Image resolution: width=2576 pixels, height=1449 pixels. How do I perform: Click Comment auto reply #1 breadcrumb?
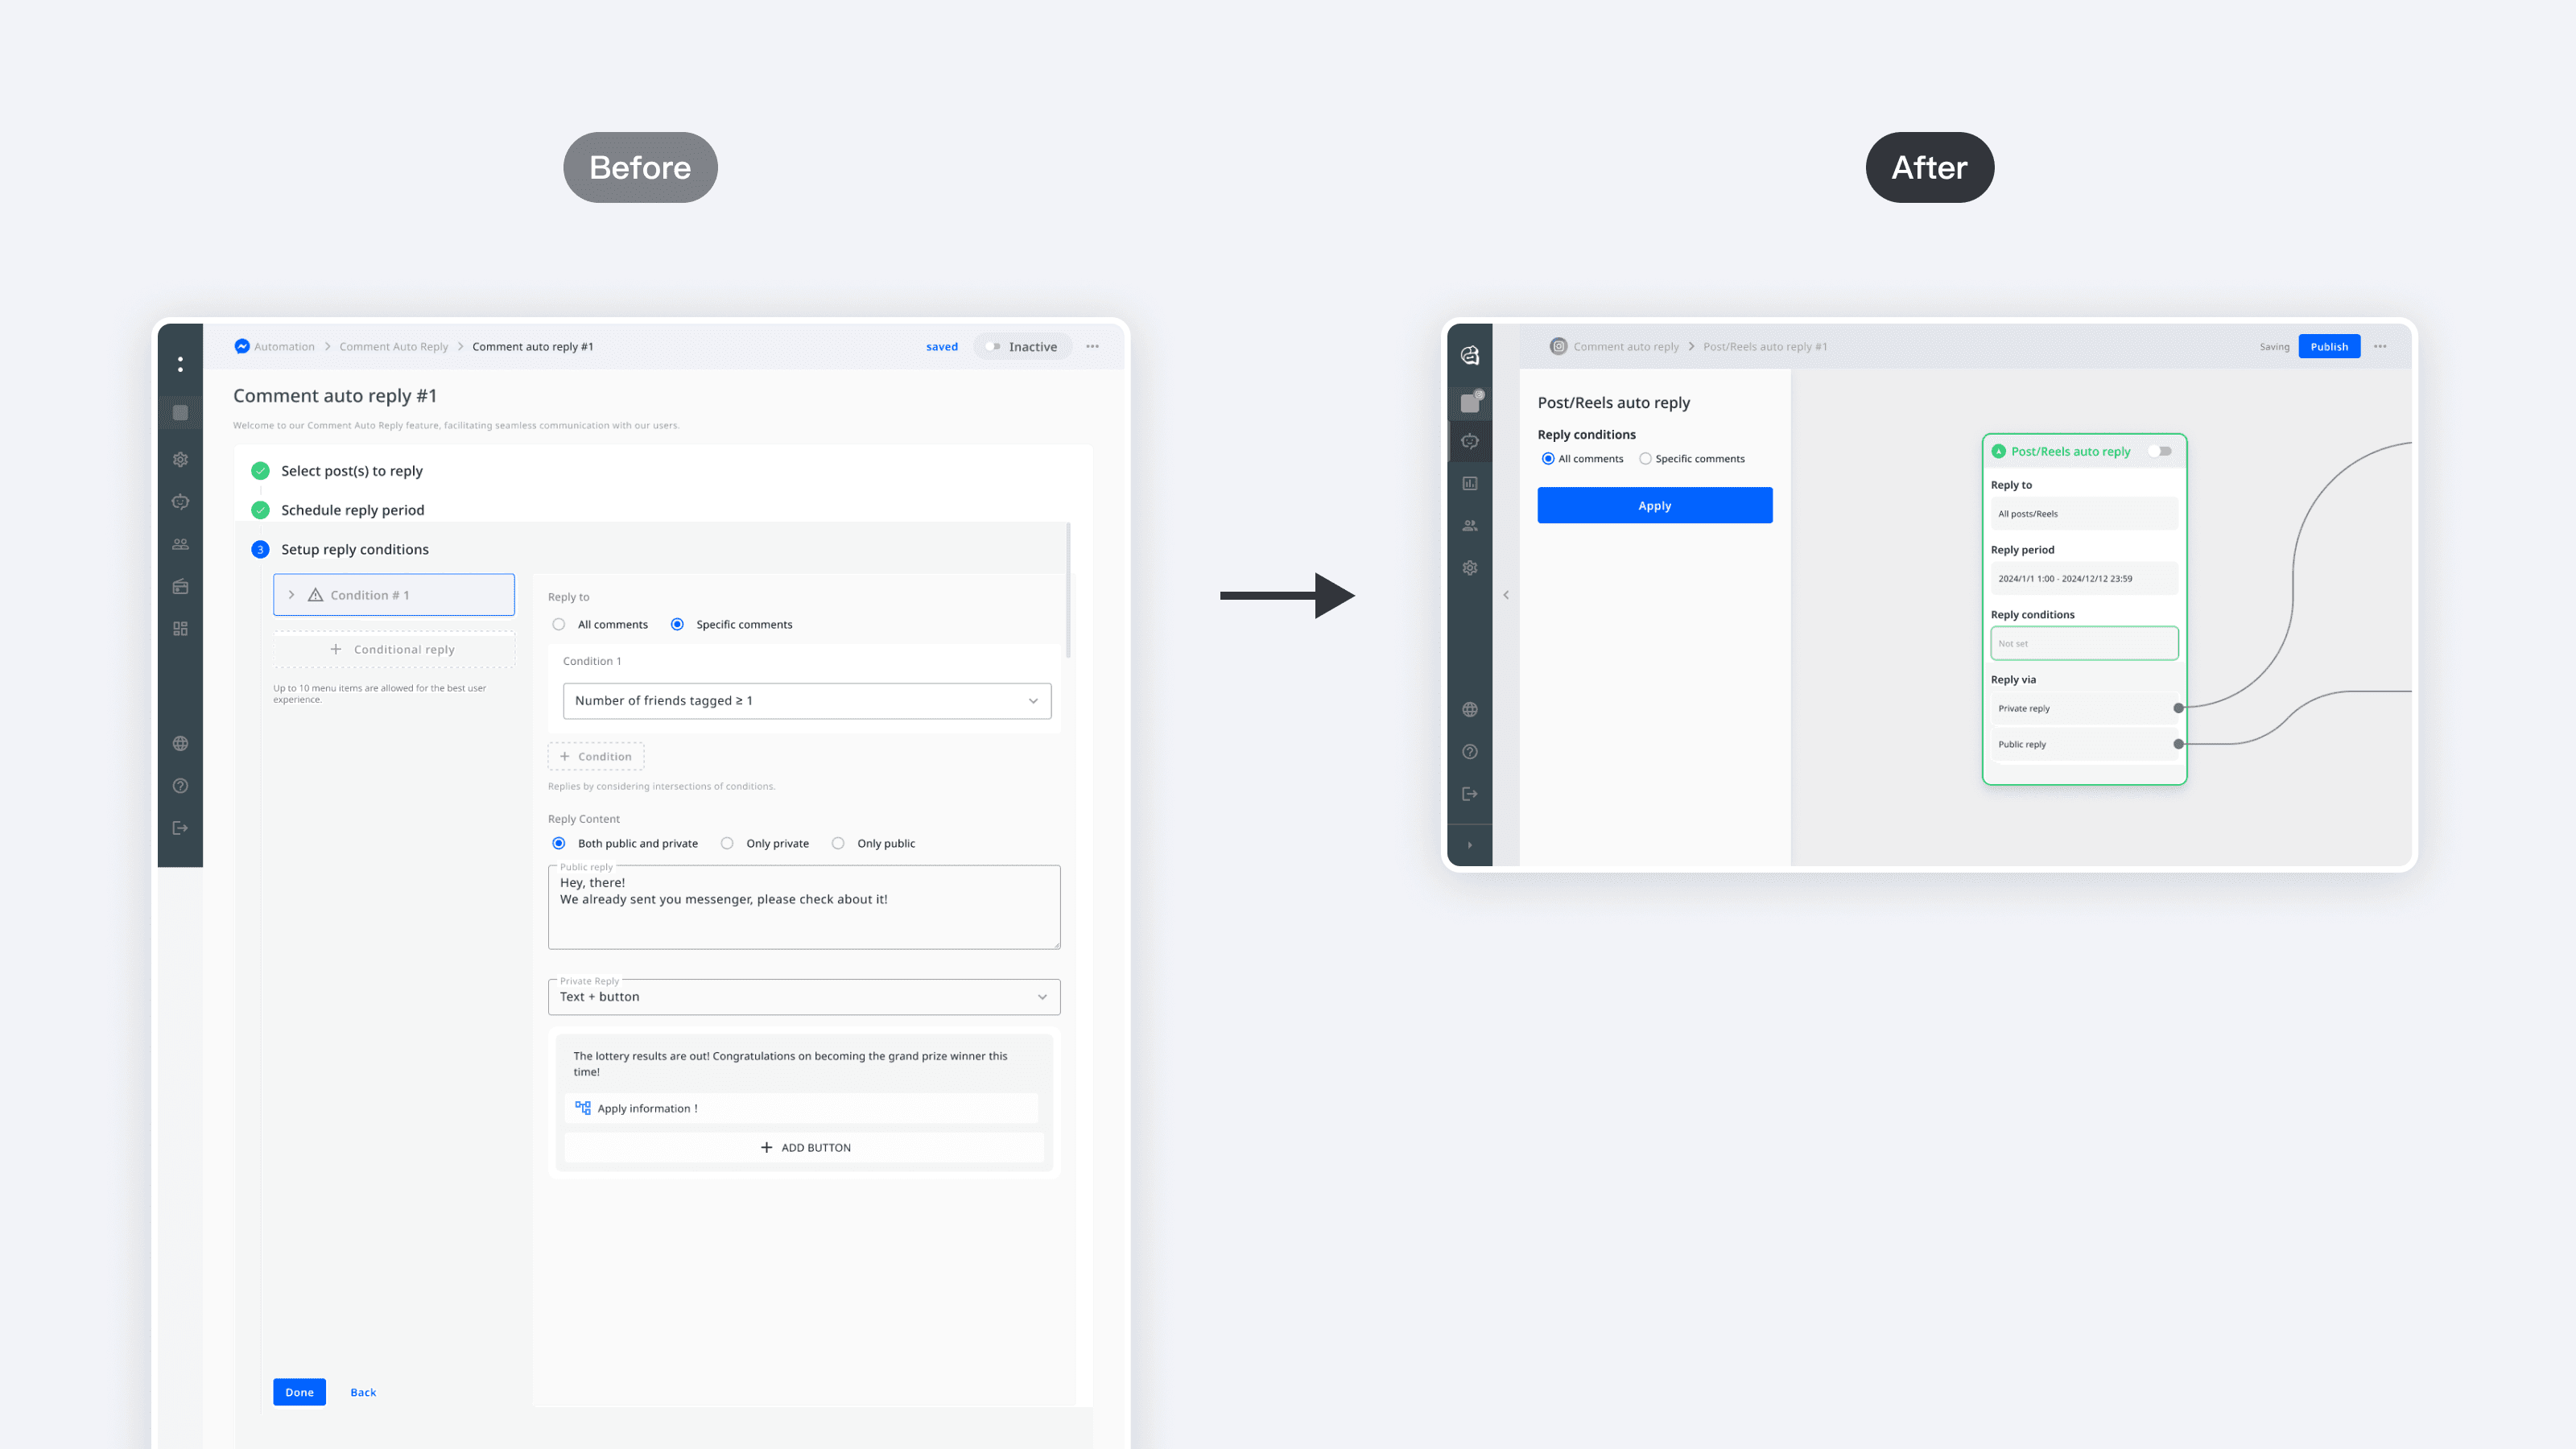point(533,347)
